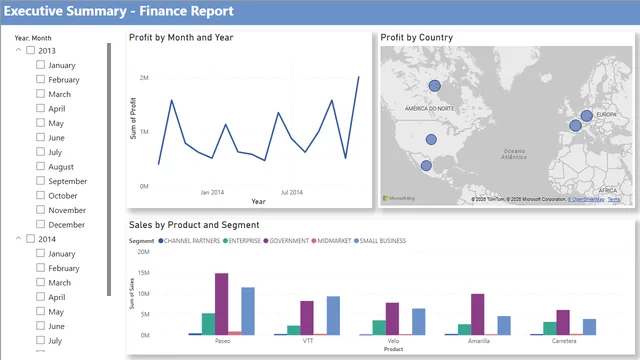Check March under 2013
This screenshot has width=640, height=360.
(x=40, y=93)
